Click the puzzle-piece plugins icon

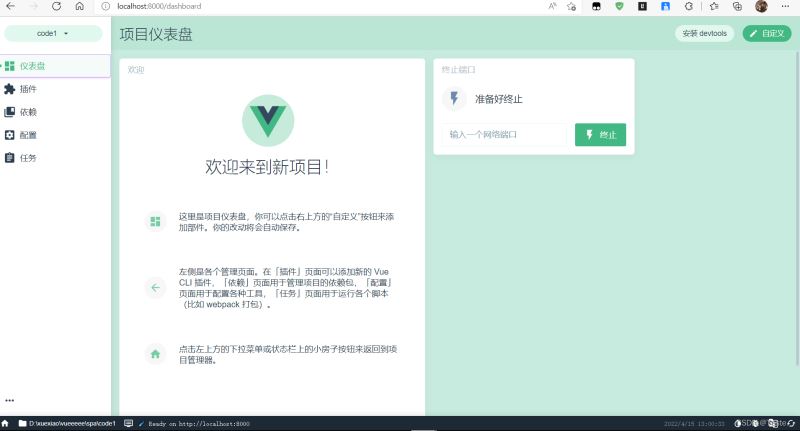coord(10,89)
